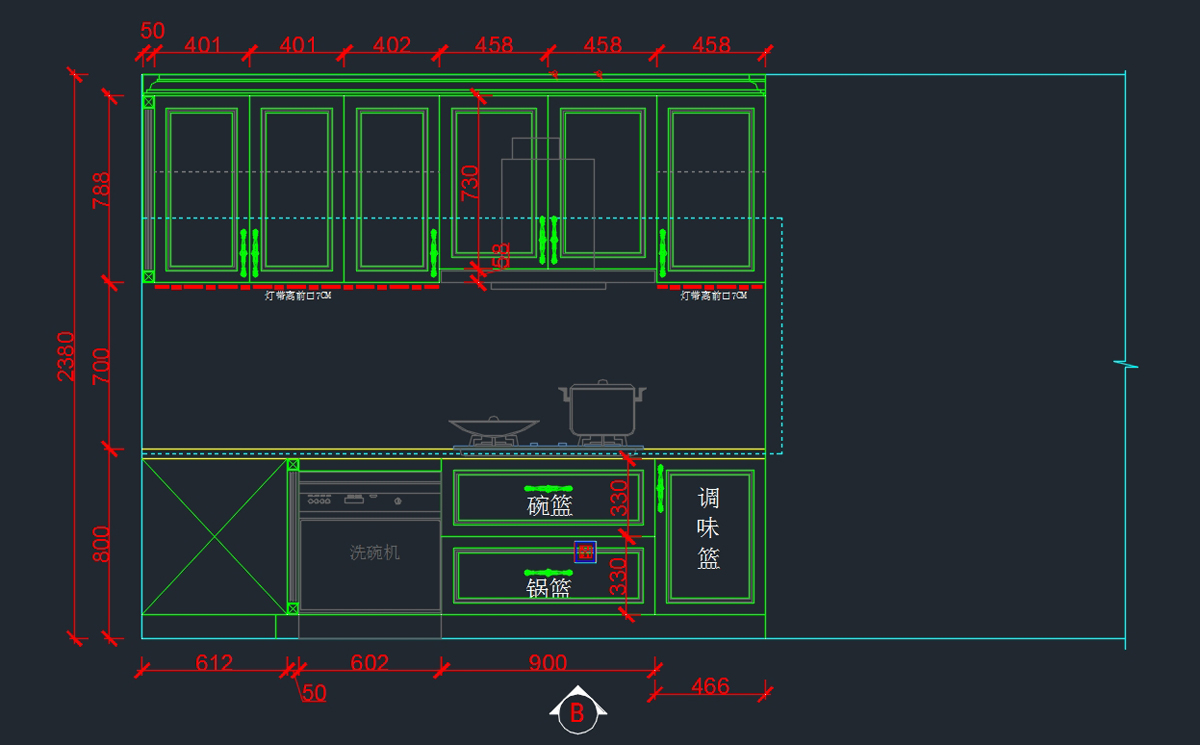The image size is (1200, 745).
Task: Click the 900 width dimension text
Action: point(548,663)
